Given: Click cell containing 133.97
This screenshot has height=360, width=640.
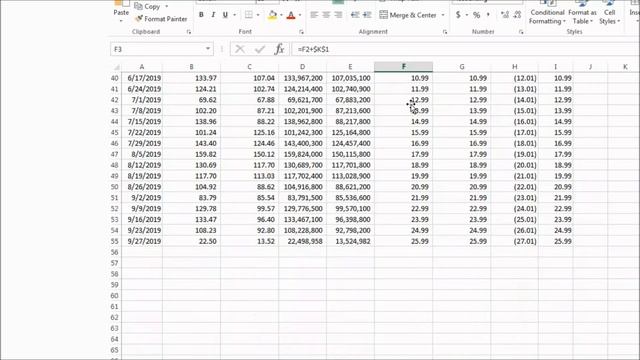Looking at the screenshot, I should (191, 78).
